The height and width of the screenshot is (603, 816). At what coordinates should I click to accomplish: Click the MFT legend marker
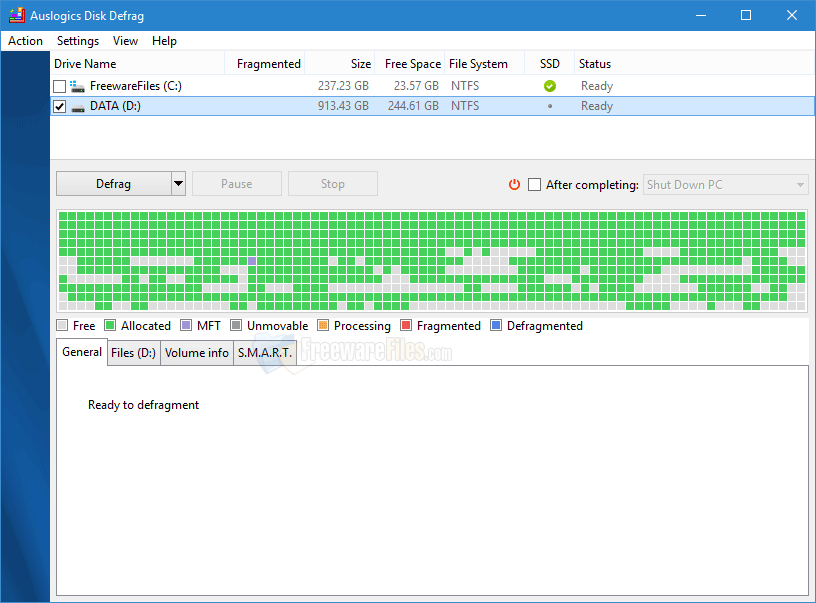[186, 325]
